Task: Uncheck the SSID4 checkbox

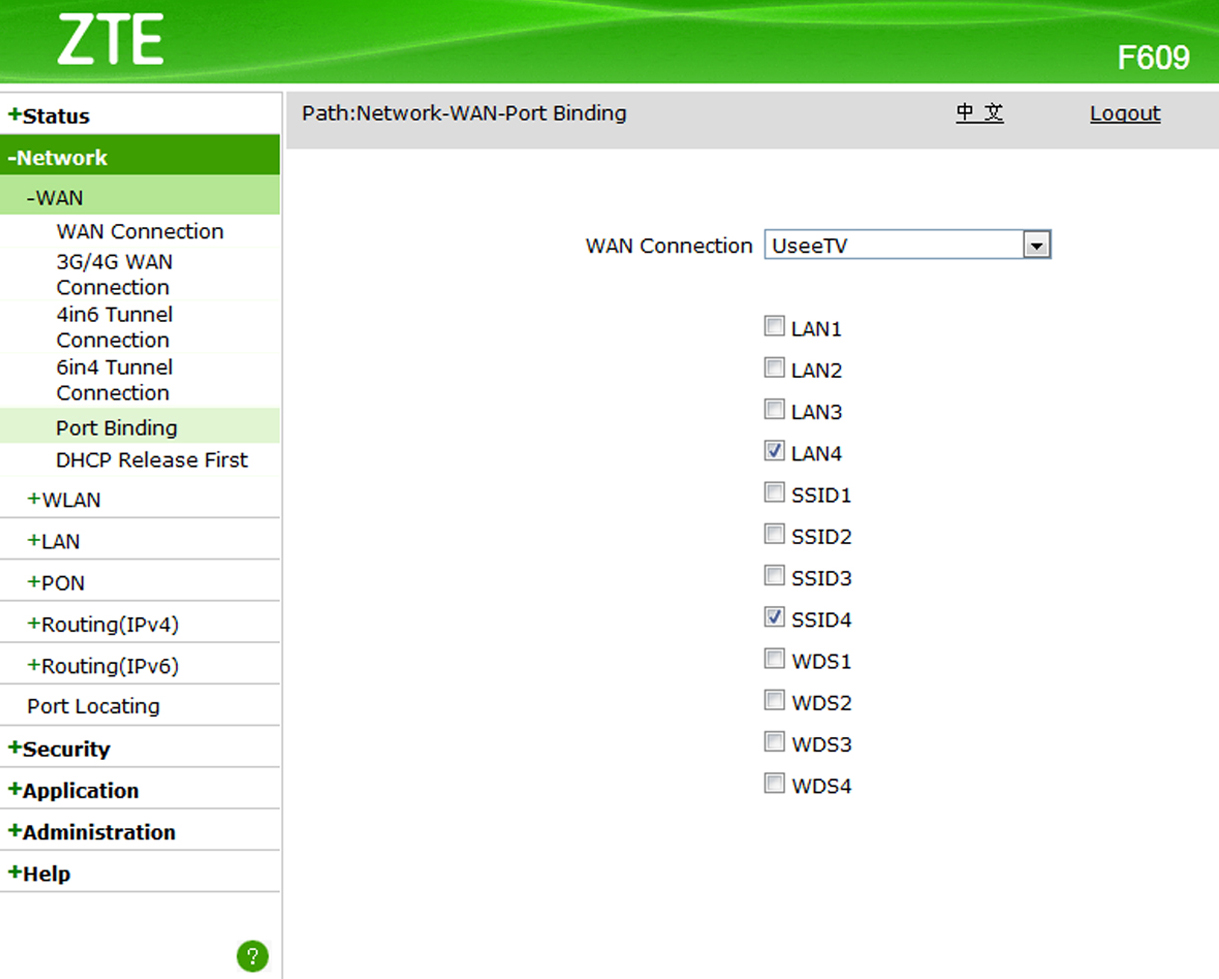Action: 774,618
